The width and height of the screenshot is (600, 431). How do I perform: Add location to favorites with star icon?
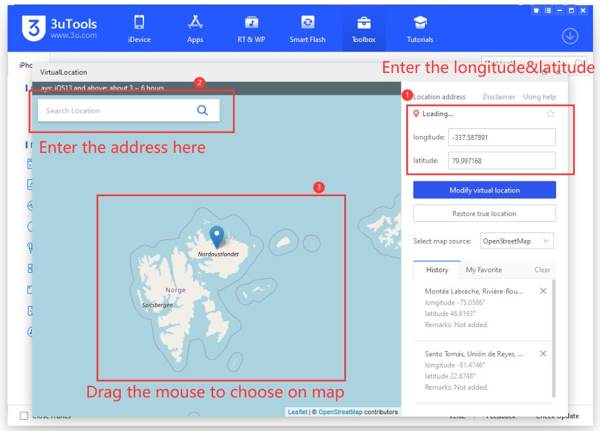[x=550, y=114]
